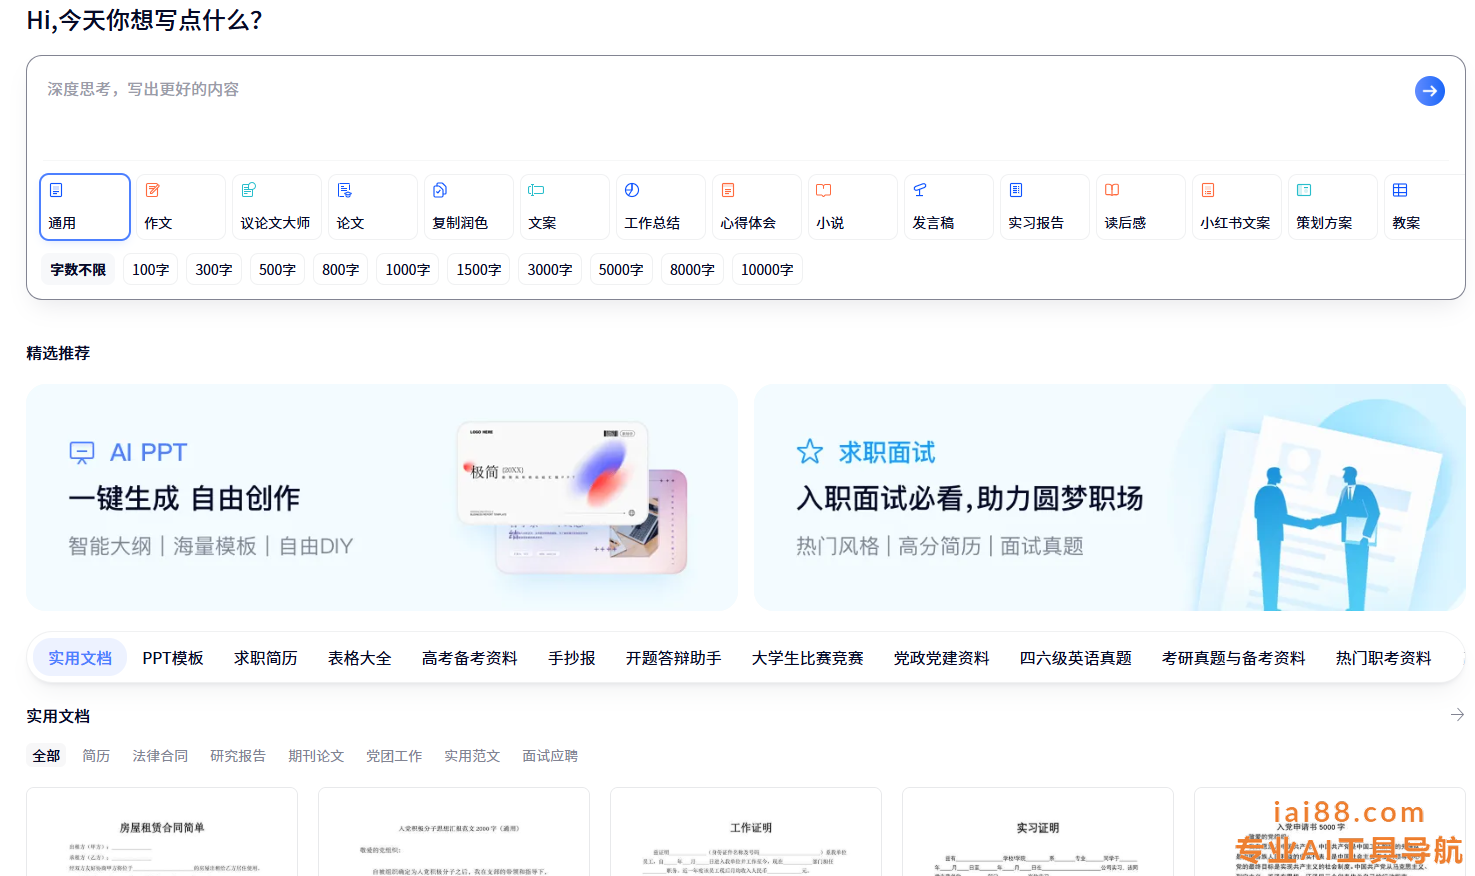Viewport: 1475px width, 876px height.
Task: Choose the 500字 length option
Action: point(278,270)
